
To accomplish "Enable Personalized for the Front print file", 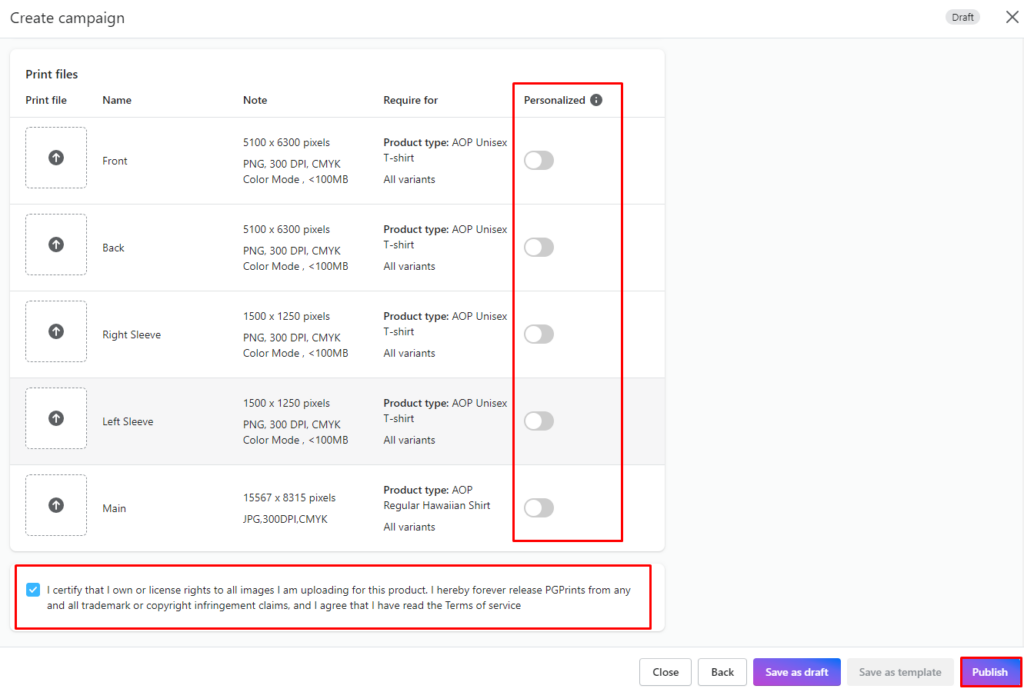I will point(539,160).
